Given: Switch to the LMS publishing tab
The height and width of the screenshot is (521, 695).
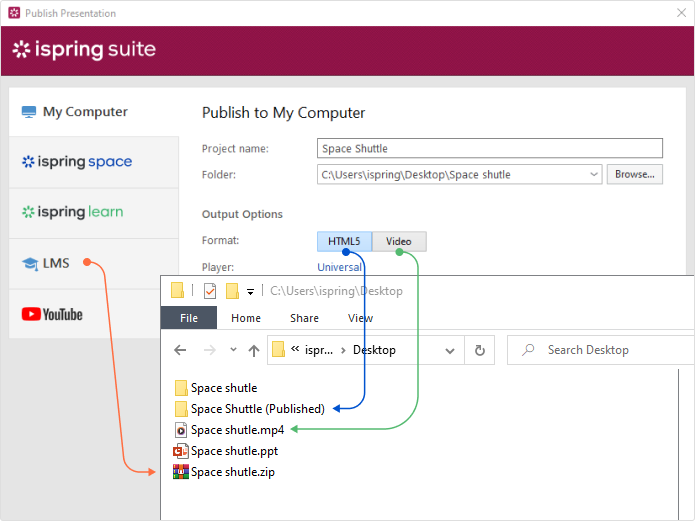Looking at the screenshot, I should coord(94,263).
